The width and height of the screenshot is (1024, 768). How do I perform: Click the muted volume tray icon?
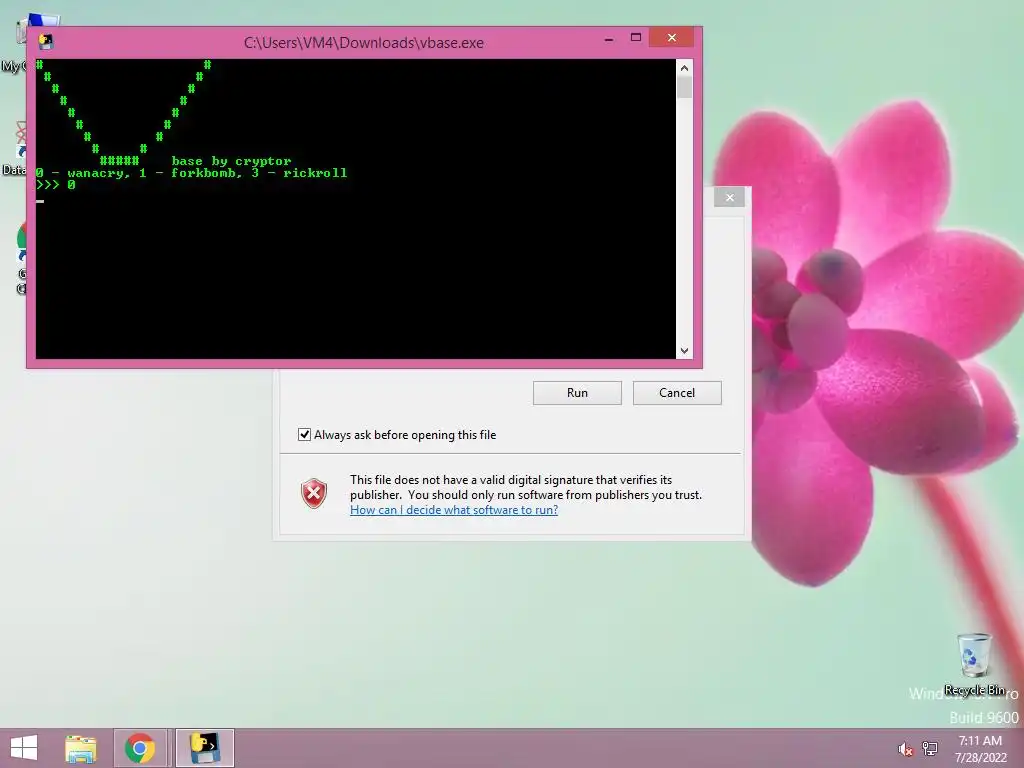905,749
